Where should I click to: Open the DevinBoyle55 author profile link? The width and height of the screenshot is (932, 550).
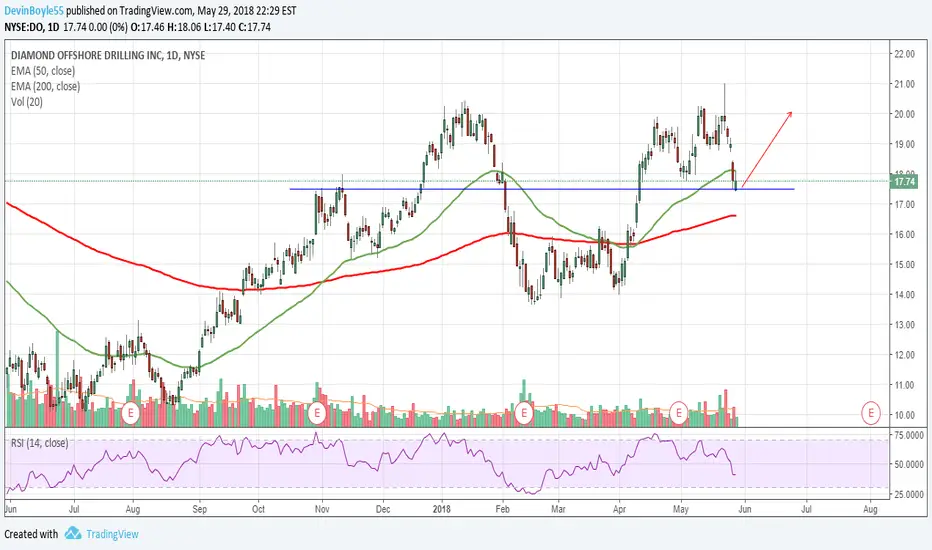click(34, 11)
